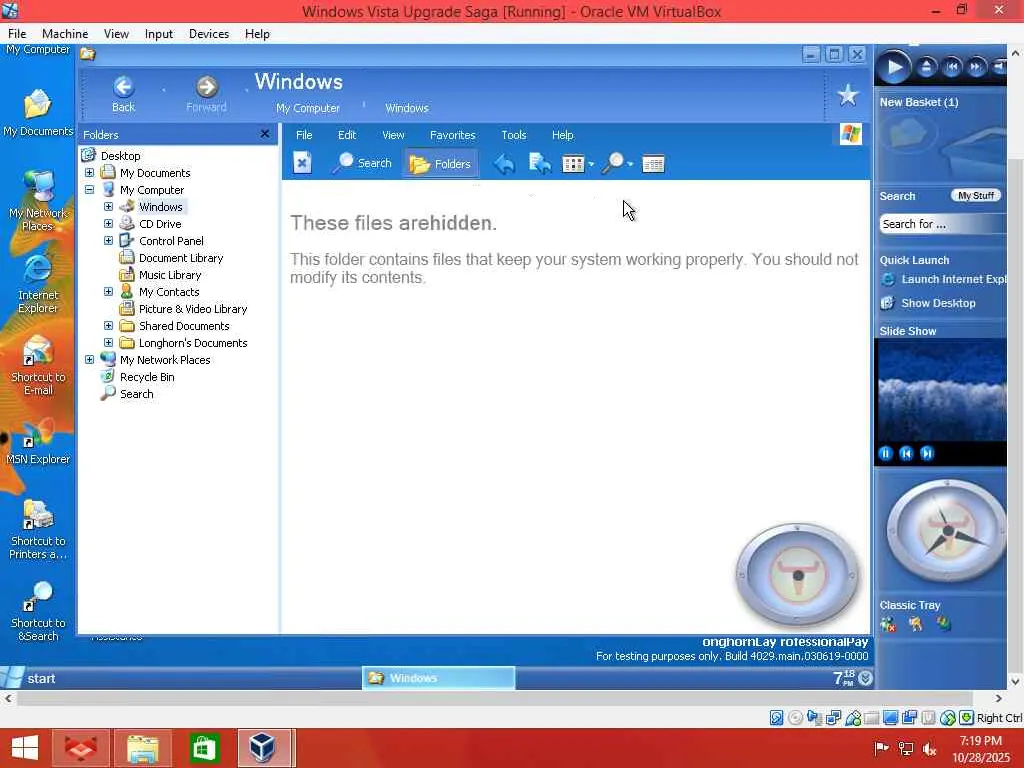Select Music Library in the tree
This screenshot has height=768, width=1024.
[x=170, y=275]
